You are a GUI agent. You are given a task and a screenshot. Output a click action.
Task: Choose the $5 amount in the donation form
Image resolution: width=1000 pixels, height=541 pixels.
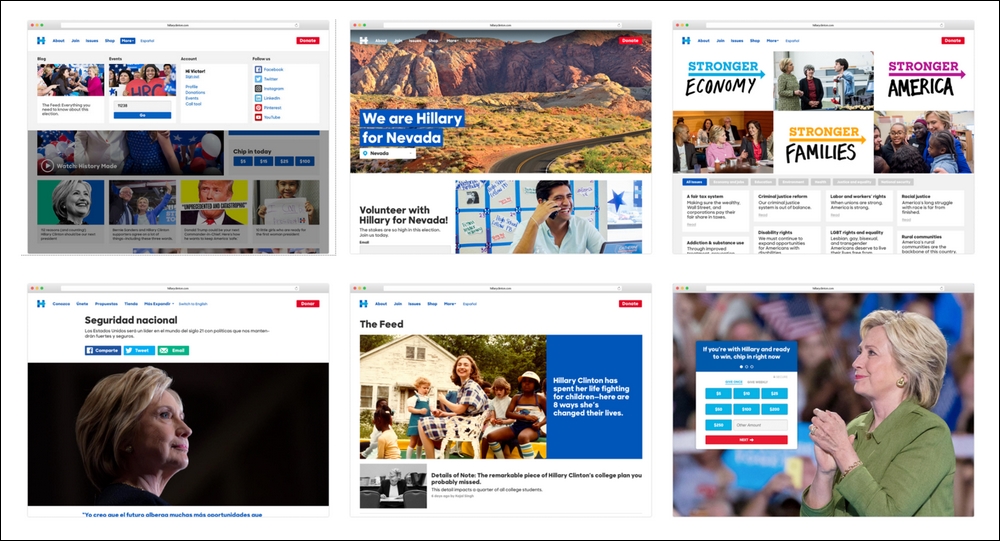pos(718,394)
